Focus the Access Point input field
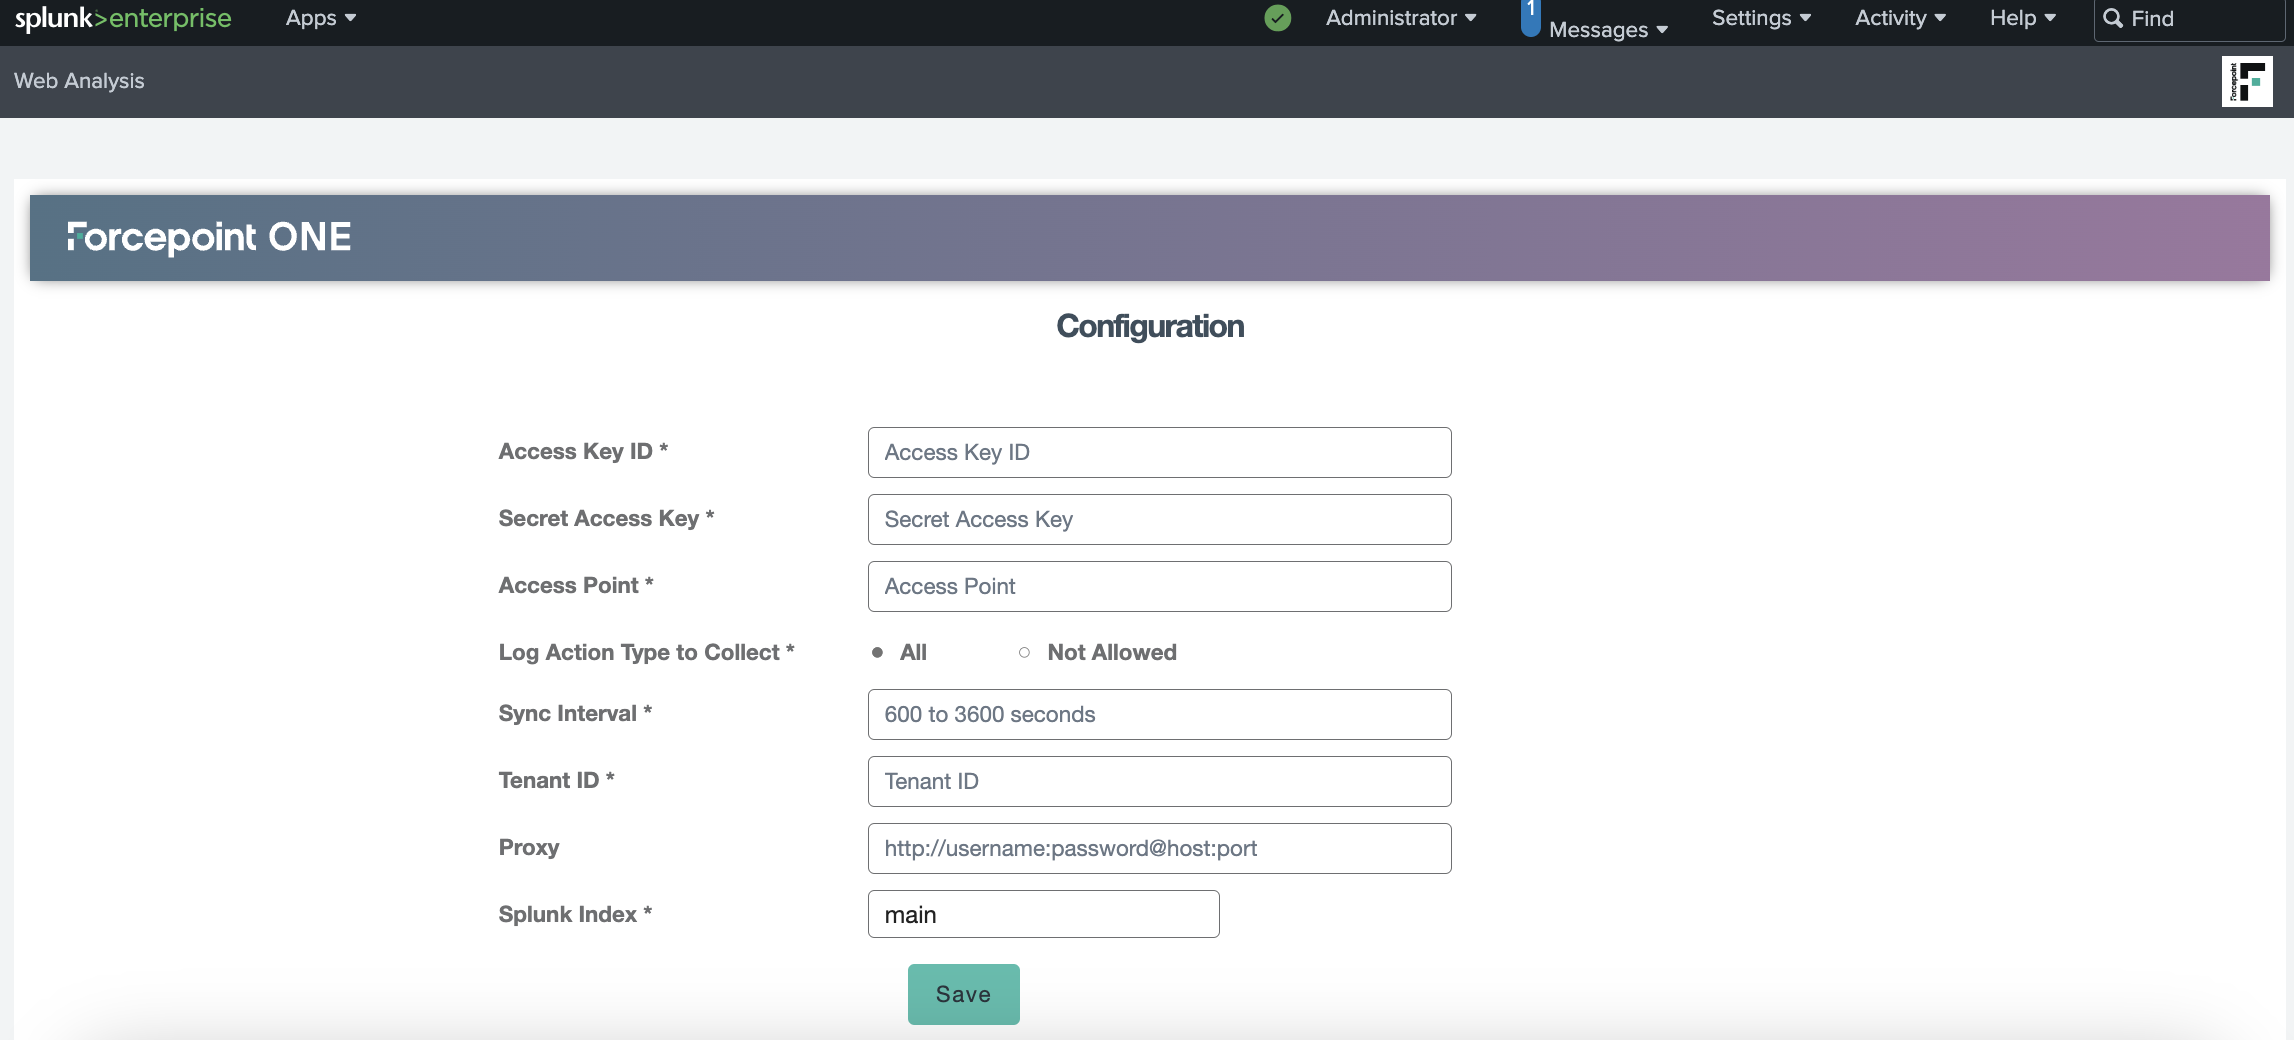Screen dimensions: 2294x1040 [x=1159, y=586]
